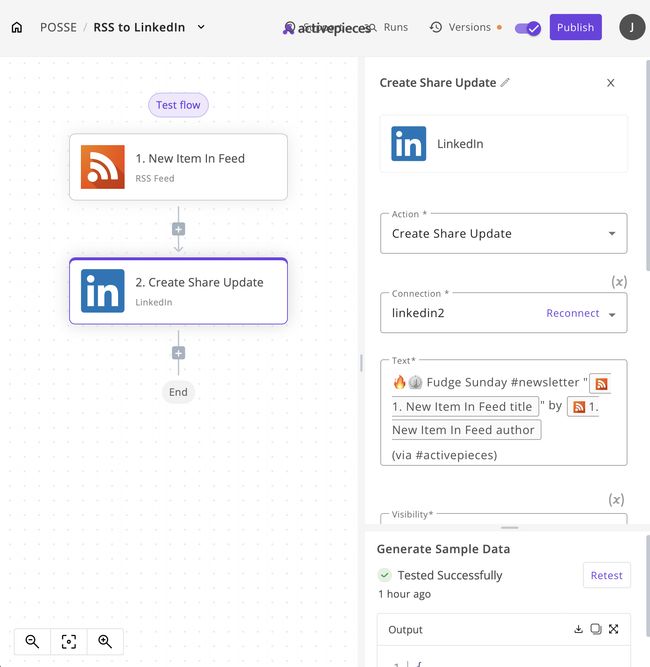Viewport: 650px width, 667px height.
Task: Select the New Item In Feed title token
Action: (465, 407)
